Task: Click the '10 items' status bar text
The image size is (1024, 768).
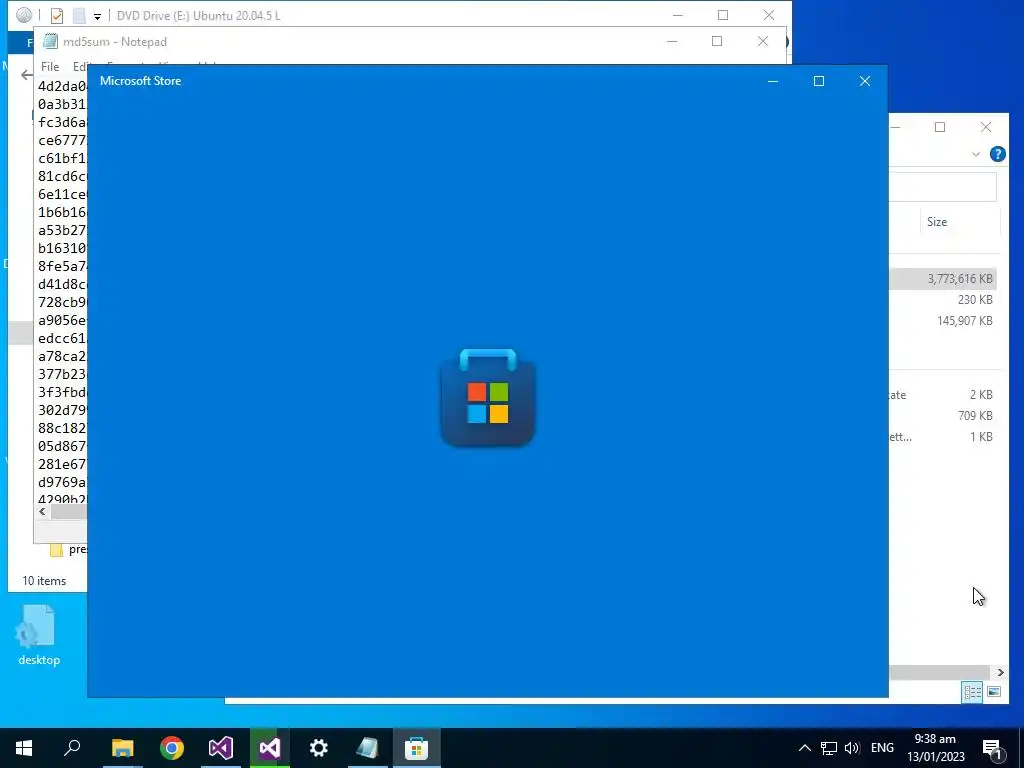Action: (44, 581)
